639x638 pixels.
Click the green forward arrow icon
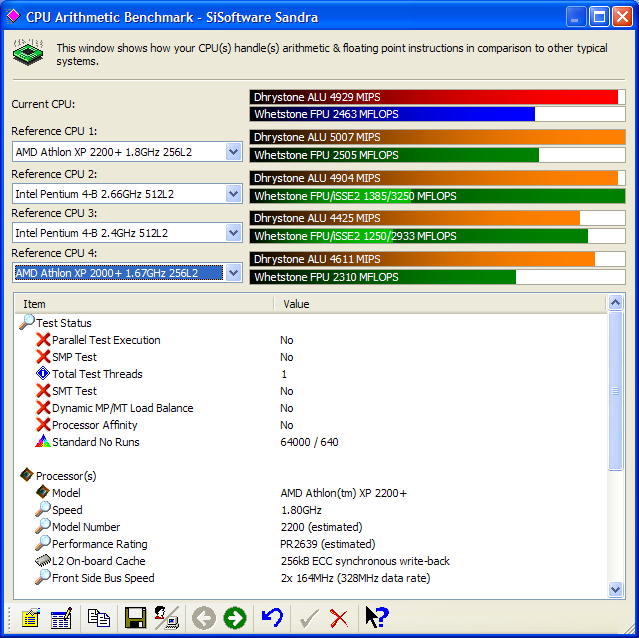point(235,618)
